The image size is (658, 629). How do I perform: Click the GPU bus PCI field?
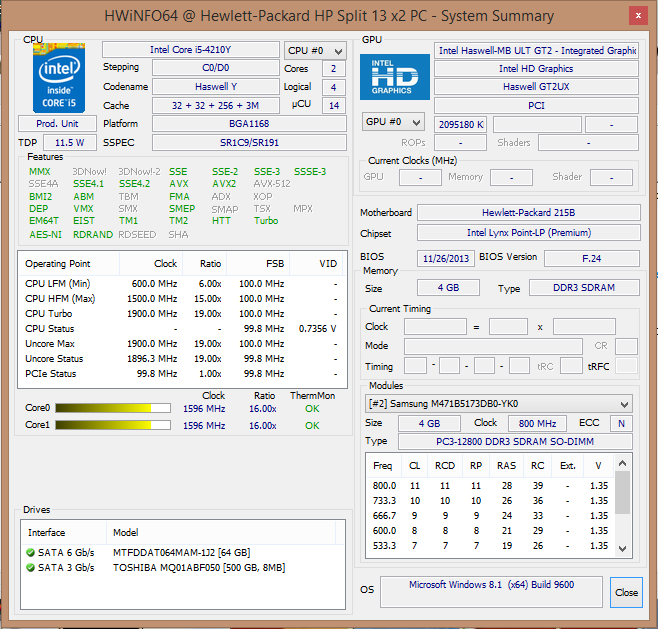(x=536, y=106)
